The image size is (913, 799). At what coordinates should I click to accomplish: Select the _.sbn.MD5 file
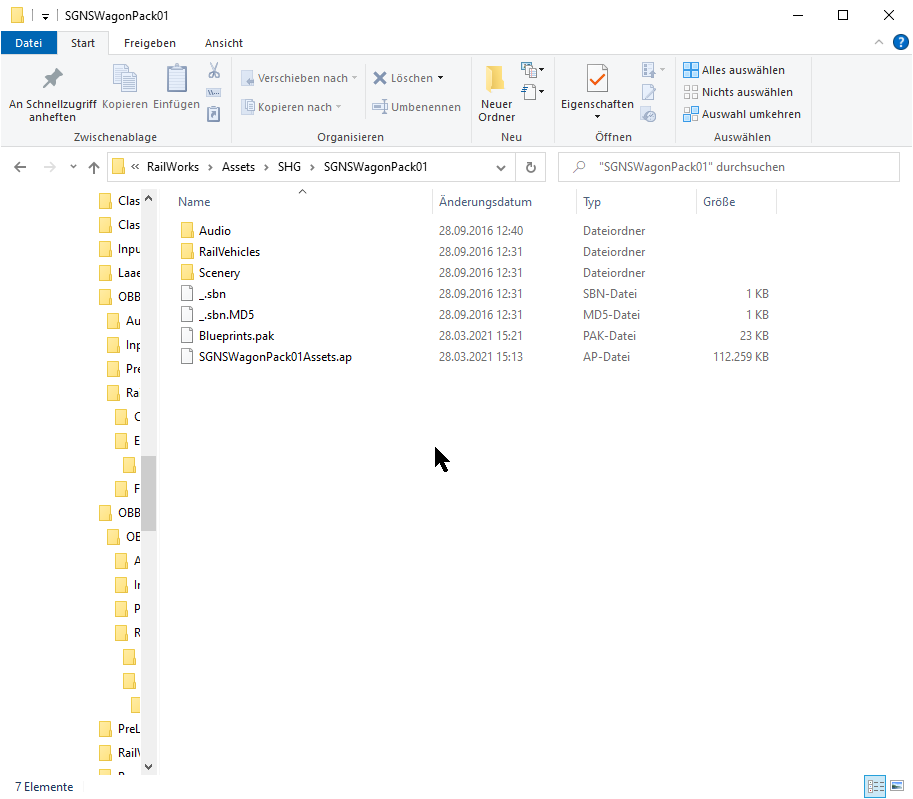226,314
